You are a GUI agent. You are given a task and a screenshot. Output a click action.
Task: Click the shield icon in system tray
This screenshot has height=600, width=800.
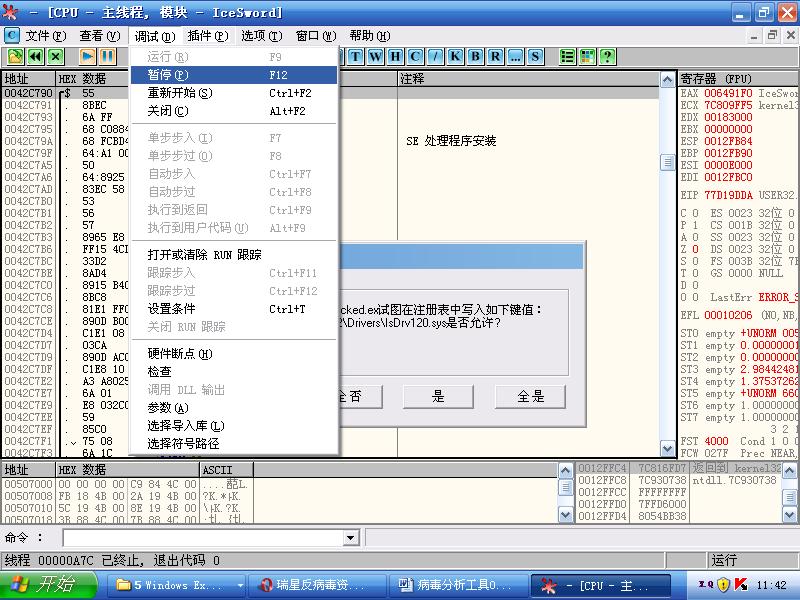pyautogui.click(x=723, y=585)
